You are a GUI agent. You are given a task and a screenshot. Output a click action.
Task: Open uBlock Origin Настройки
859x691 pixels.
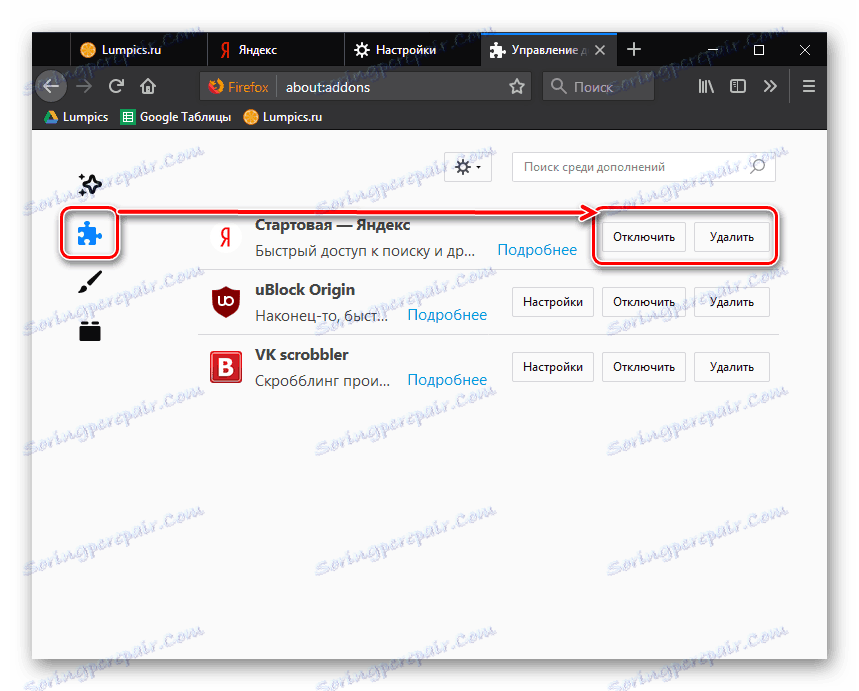click(553, 302)
